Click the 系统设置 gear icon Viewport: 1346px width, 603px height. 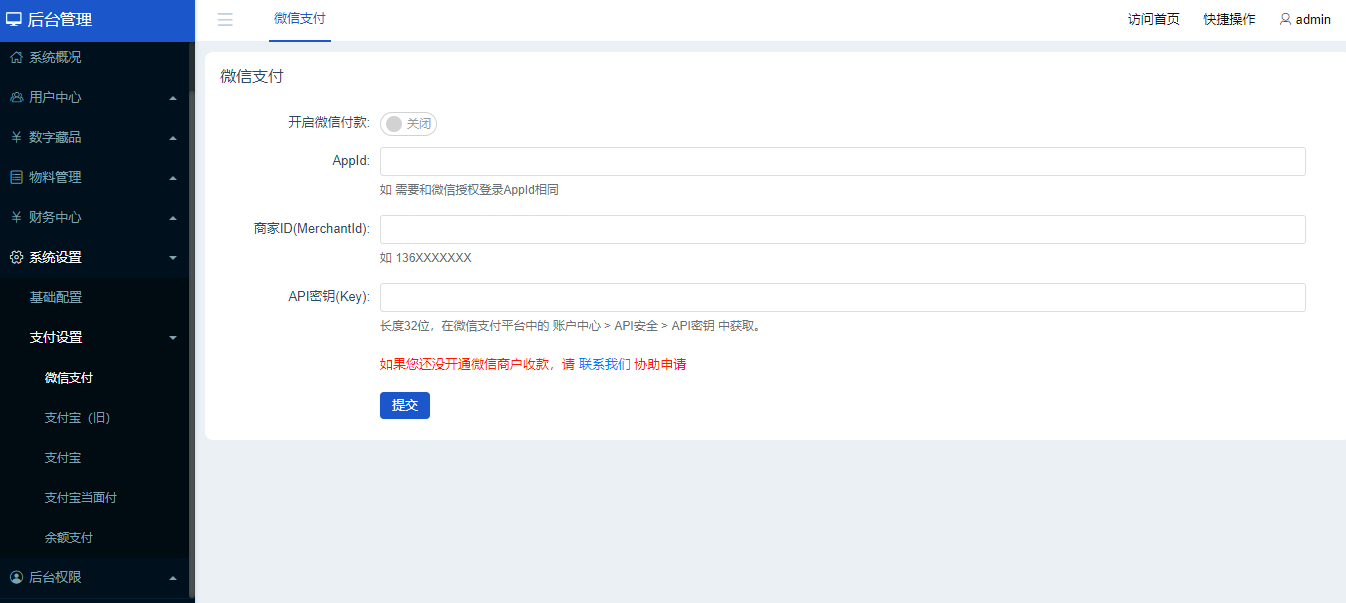coord(15,257)
